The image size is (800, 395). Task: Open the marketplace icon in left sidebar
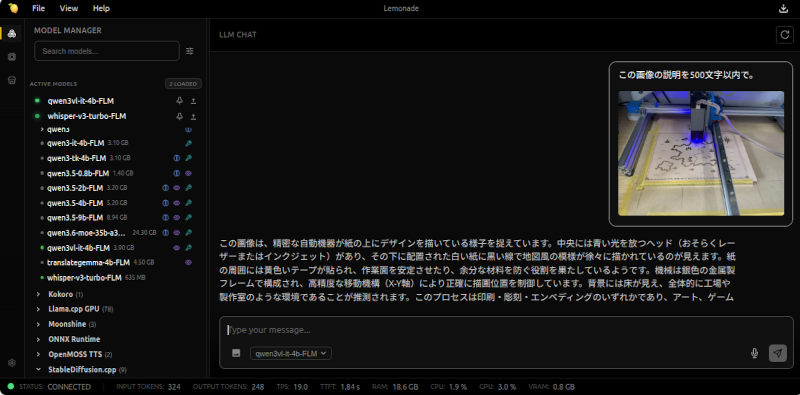tap(12, 80)
